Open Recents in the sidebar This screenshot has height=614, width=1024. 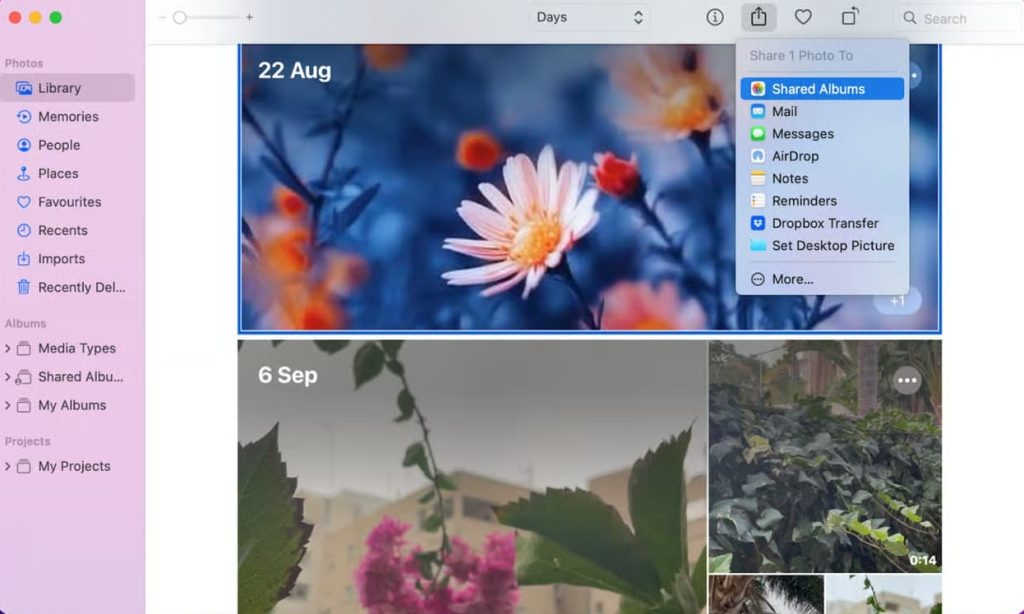click(68, 231)
